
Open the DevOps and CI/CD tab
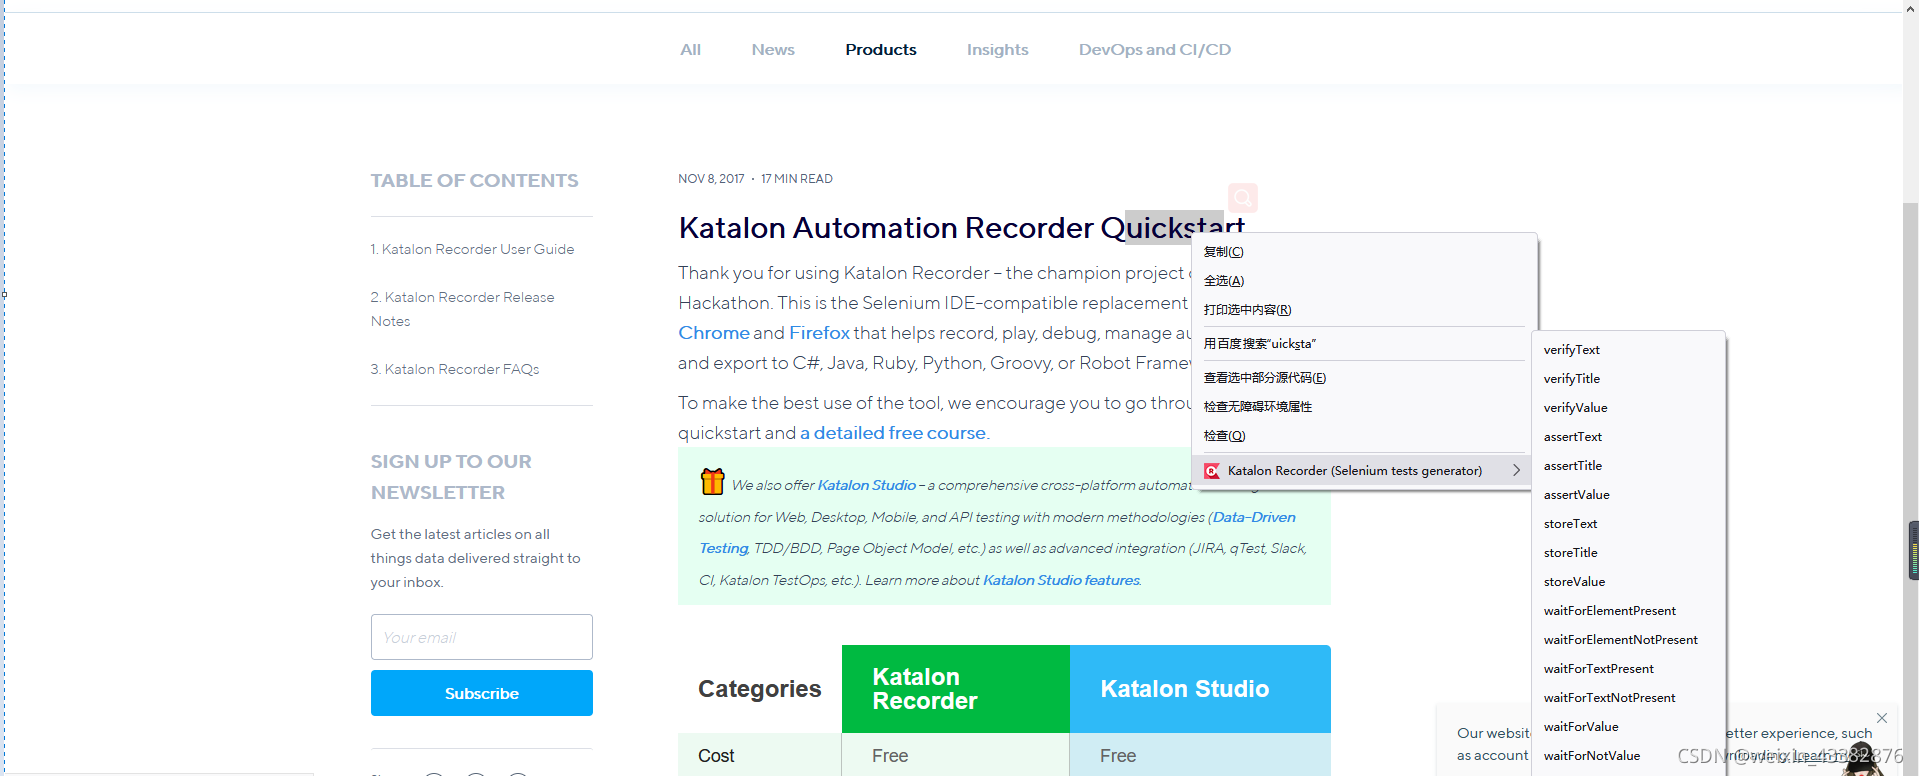click(x=1154, y=49)
